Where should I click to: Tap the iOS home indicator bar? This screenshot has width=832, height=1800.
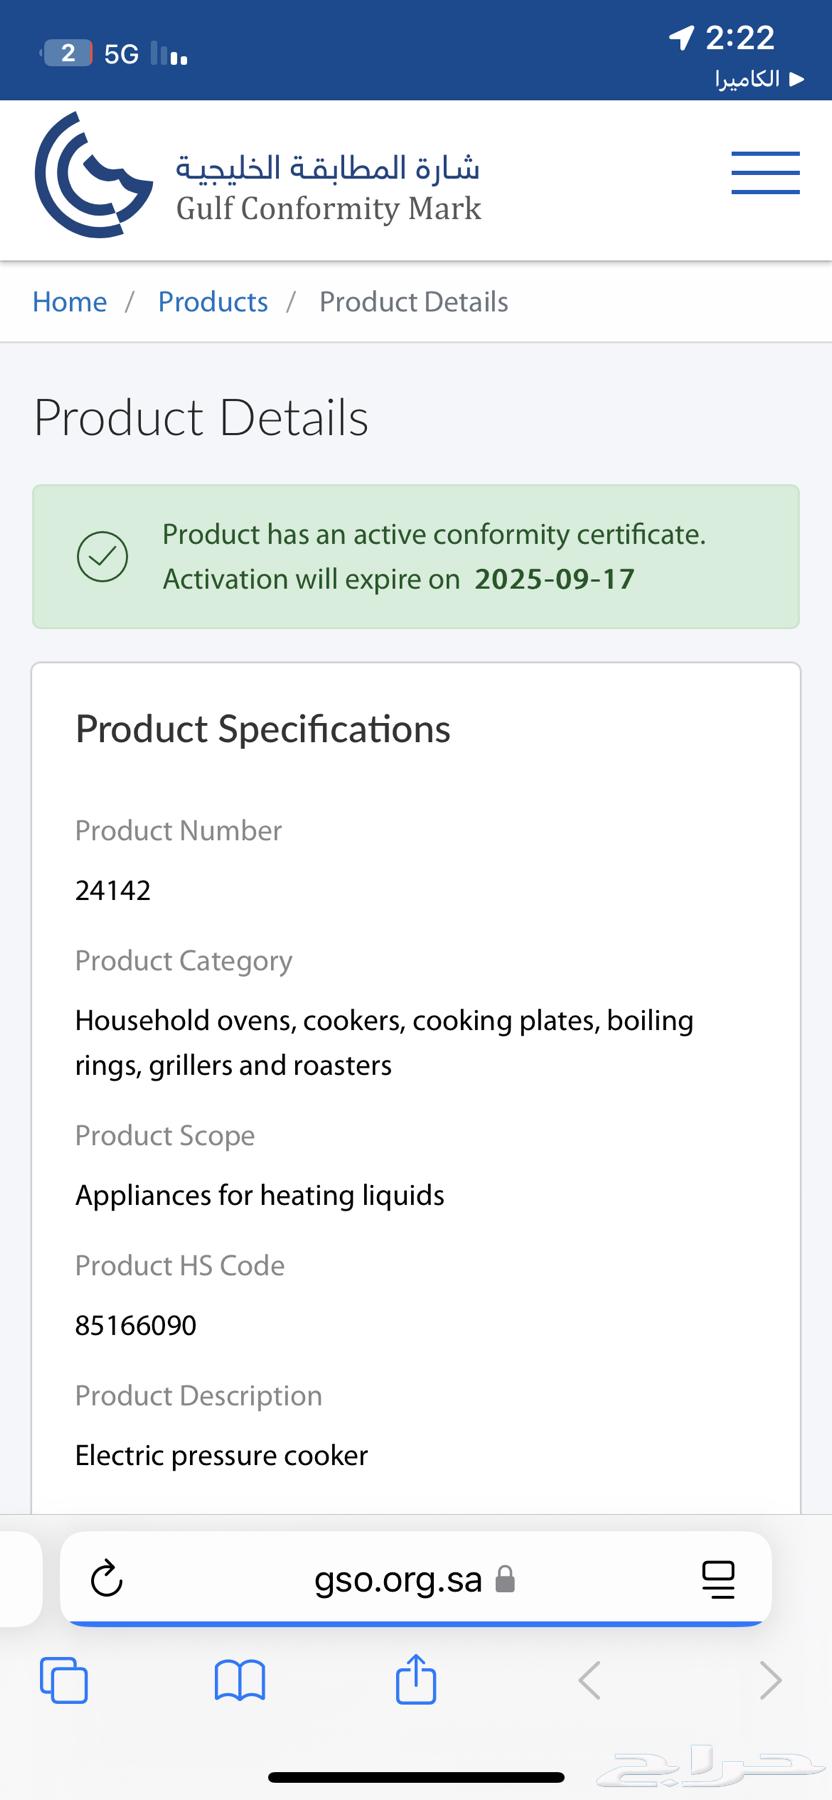[x=416, y=1777]
